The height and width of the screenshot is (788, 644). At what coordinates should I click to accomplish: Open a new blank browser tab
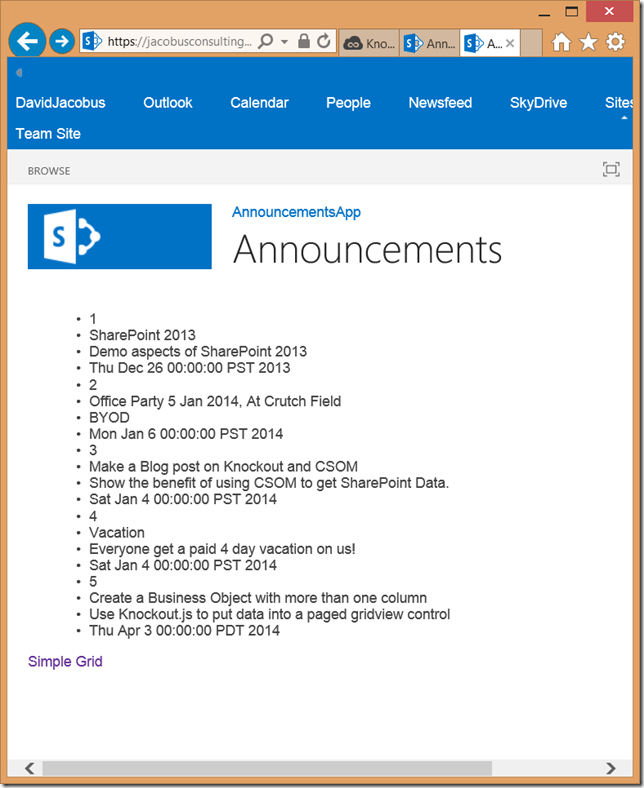(531, 43)
